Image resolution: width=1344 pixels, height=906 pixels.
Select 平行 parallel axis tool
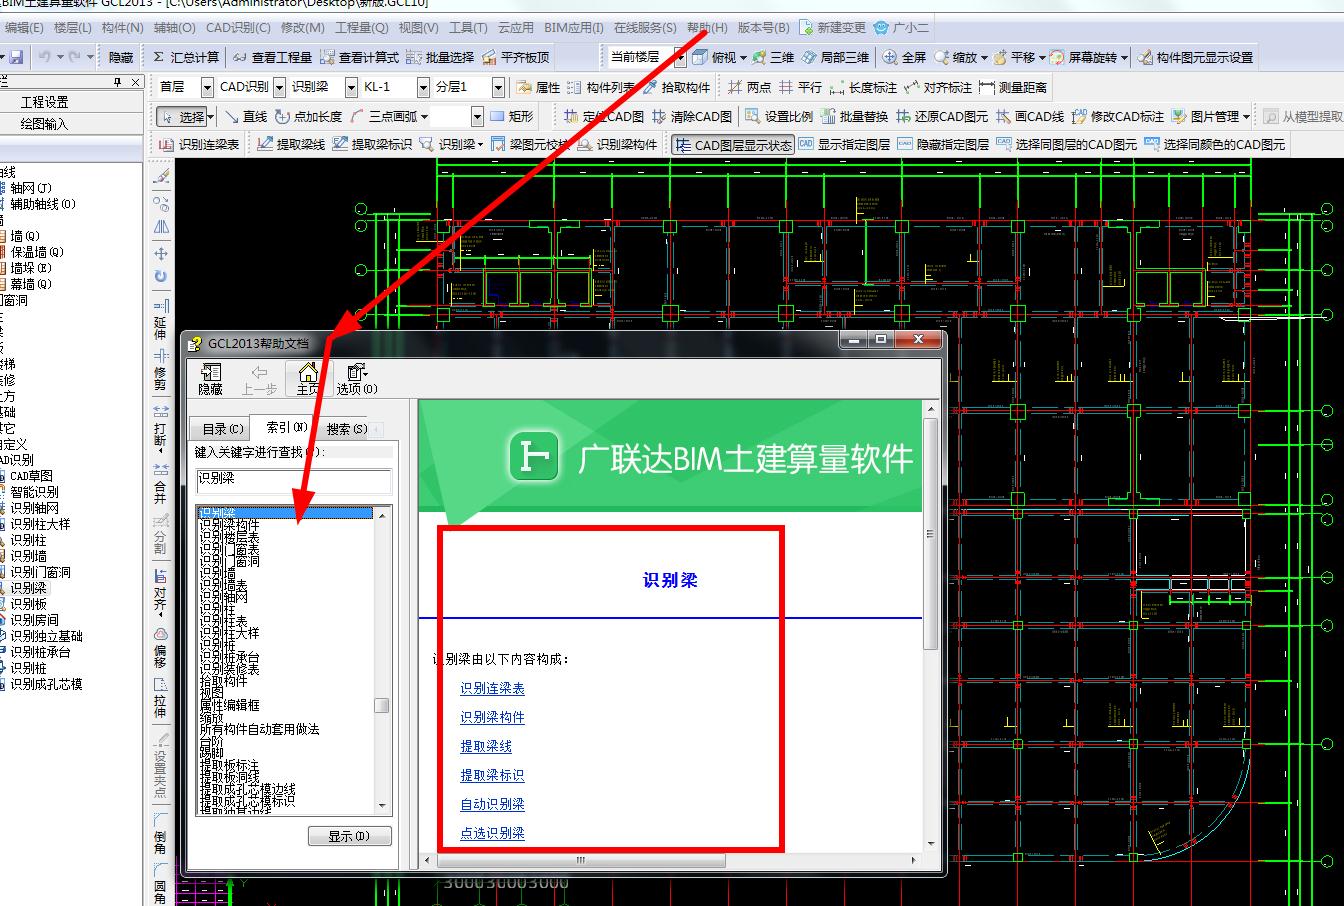[800, 87]
